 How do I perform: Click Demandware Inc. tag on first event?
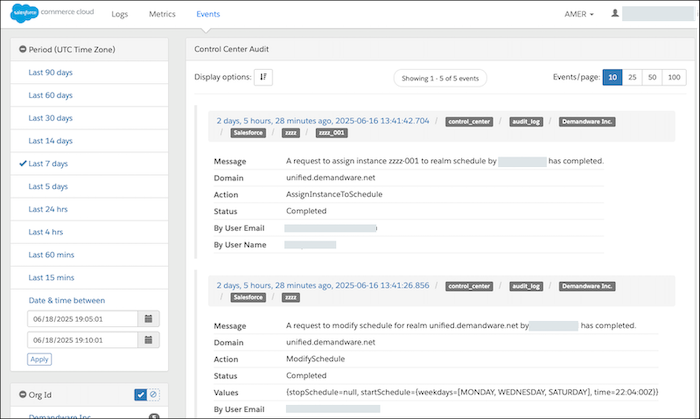pos(587,122)
